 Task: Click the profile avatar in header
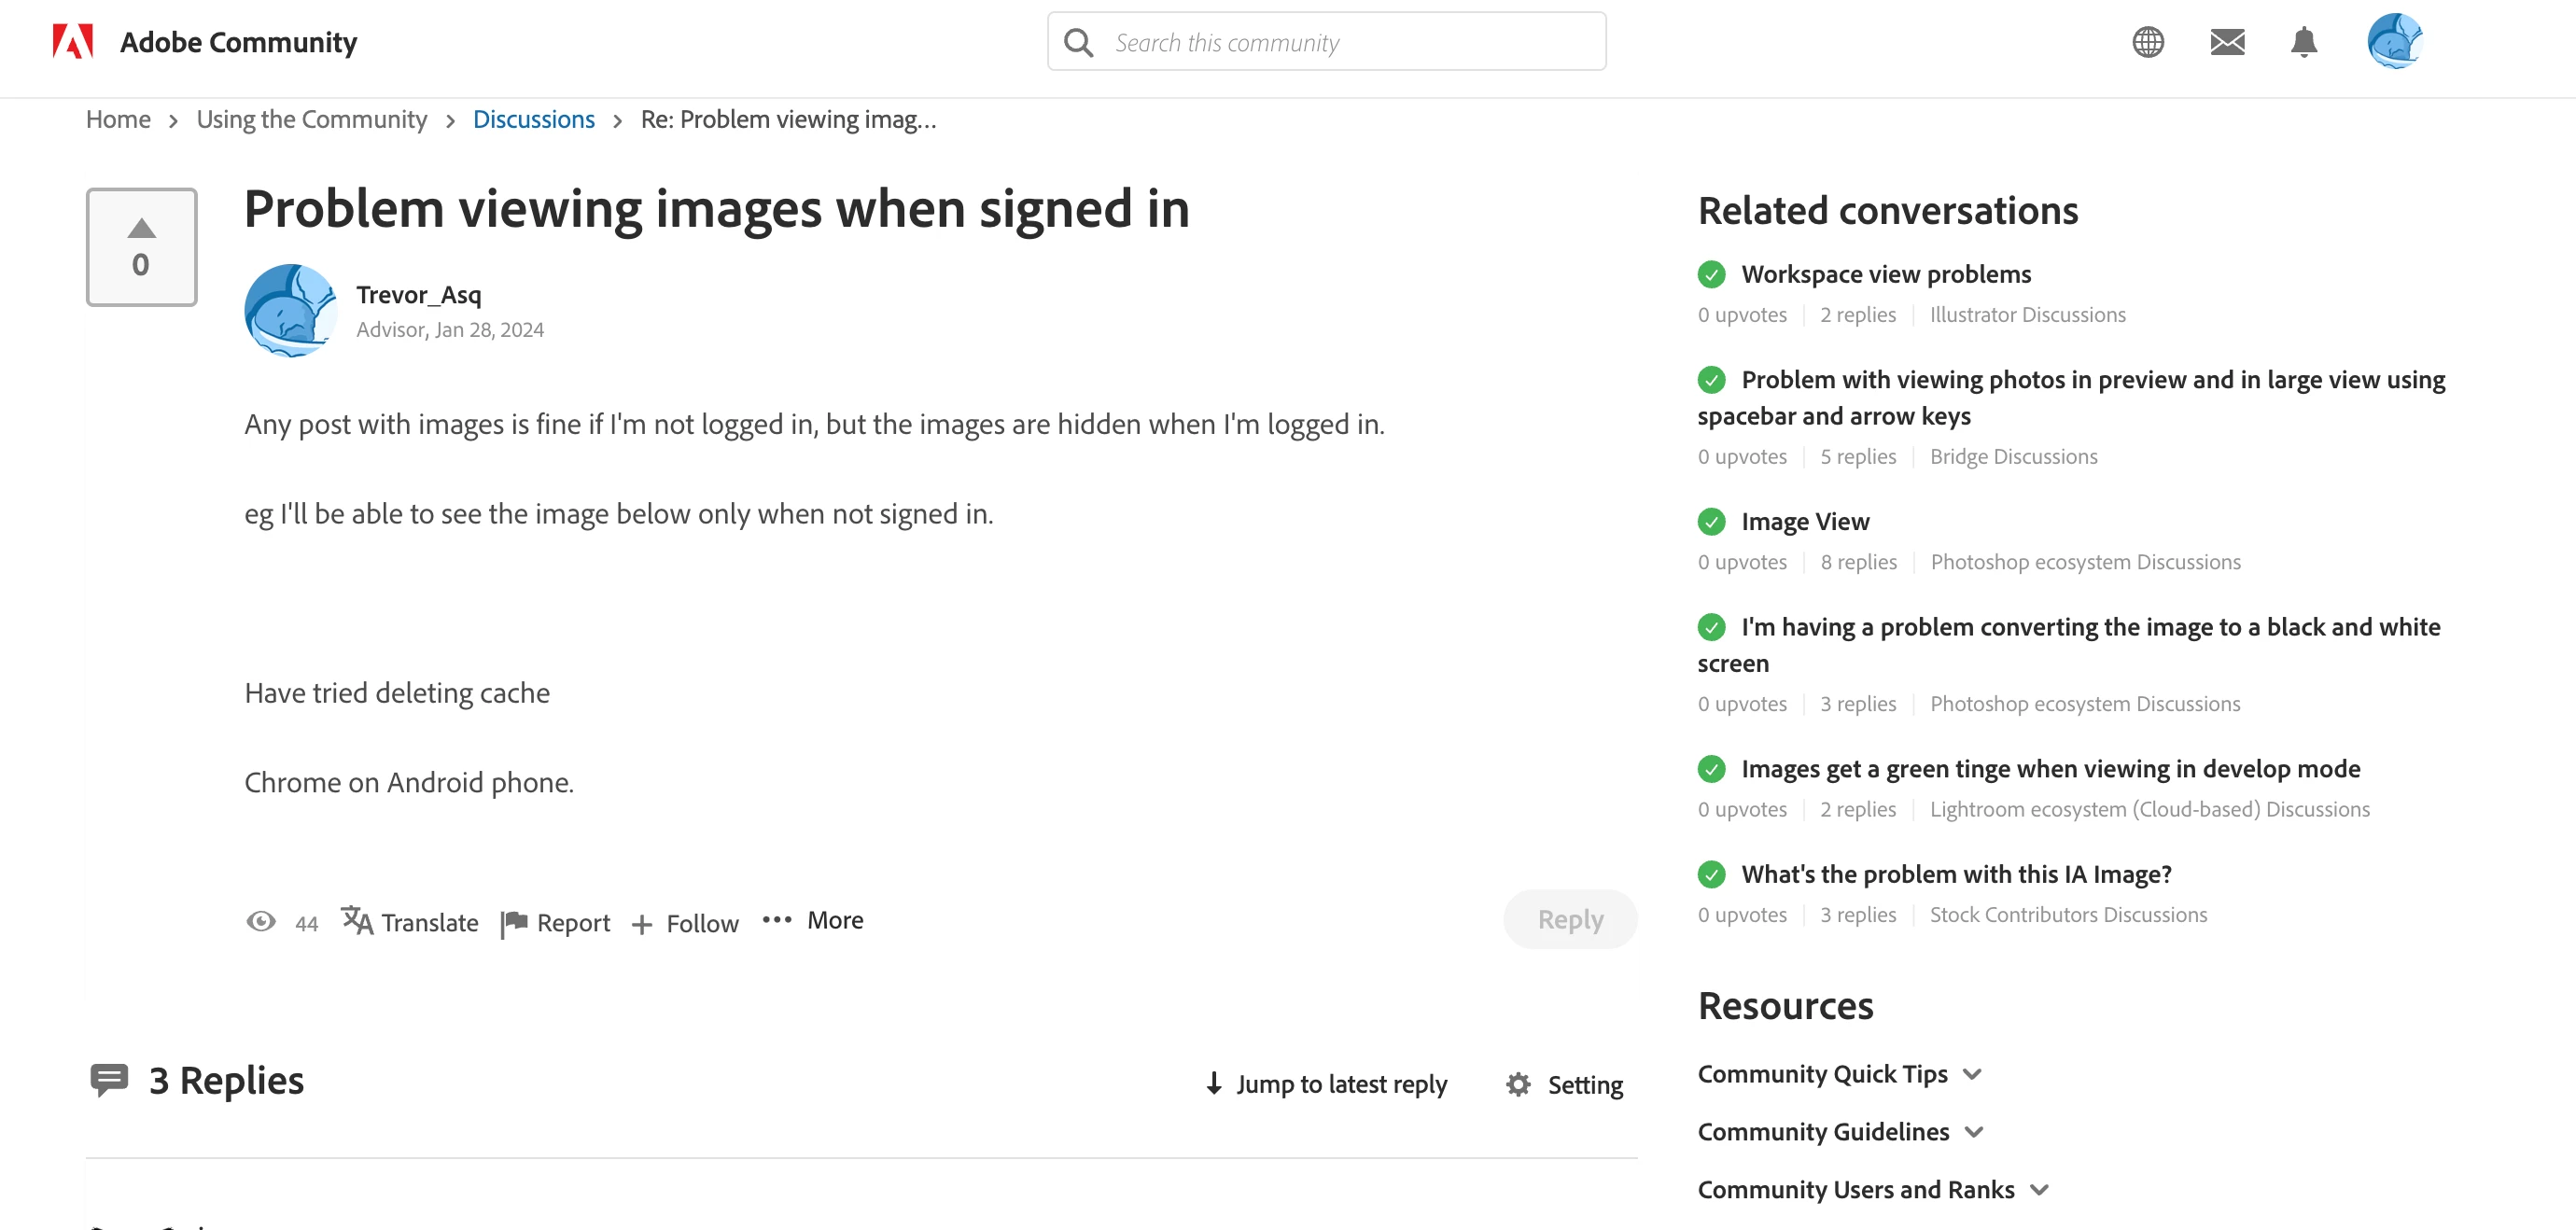pos(2394,42)
